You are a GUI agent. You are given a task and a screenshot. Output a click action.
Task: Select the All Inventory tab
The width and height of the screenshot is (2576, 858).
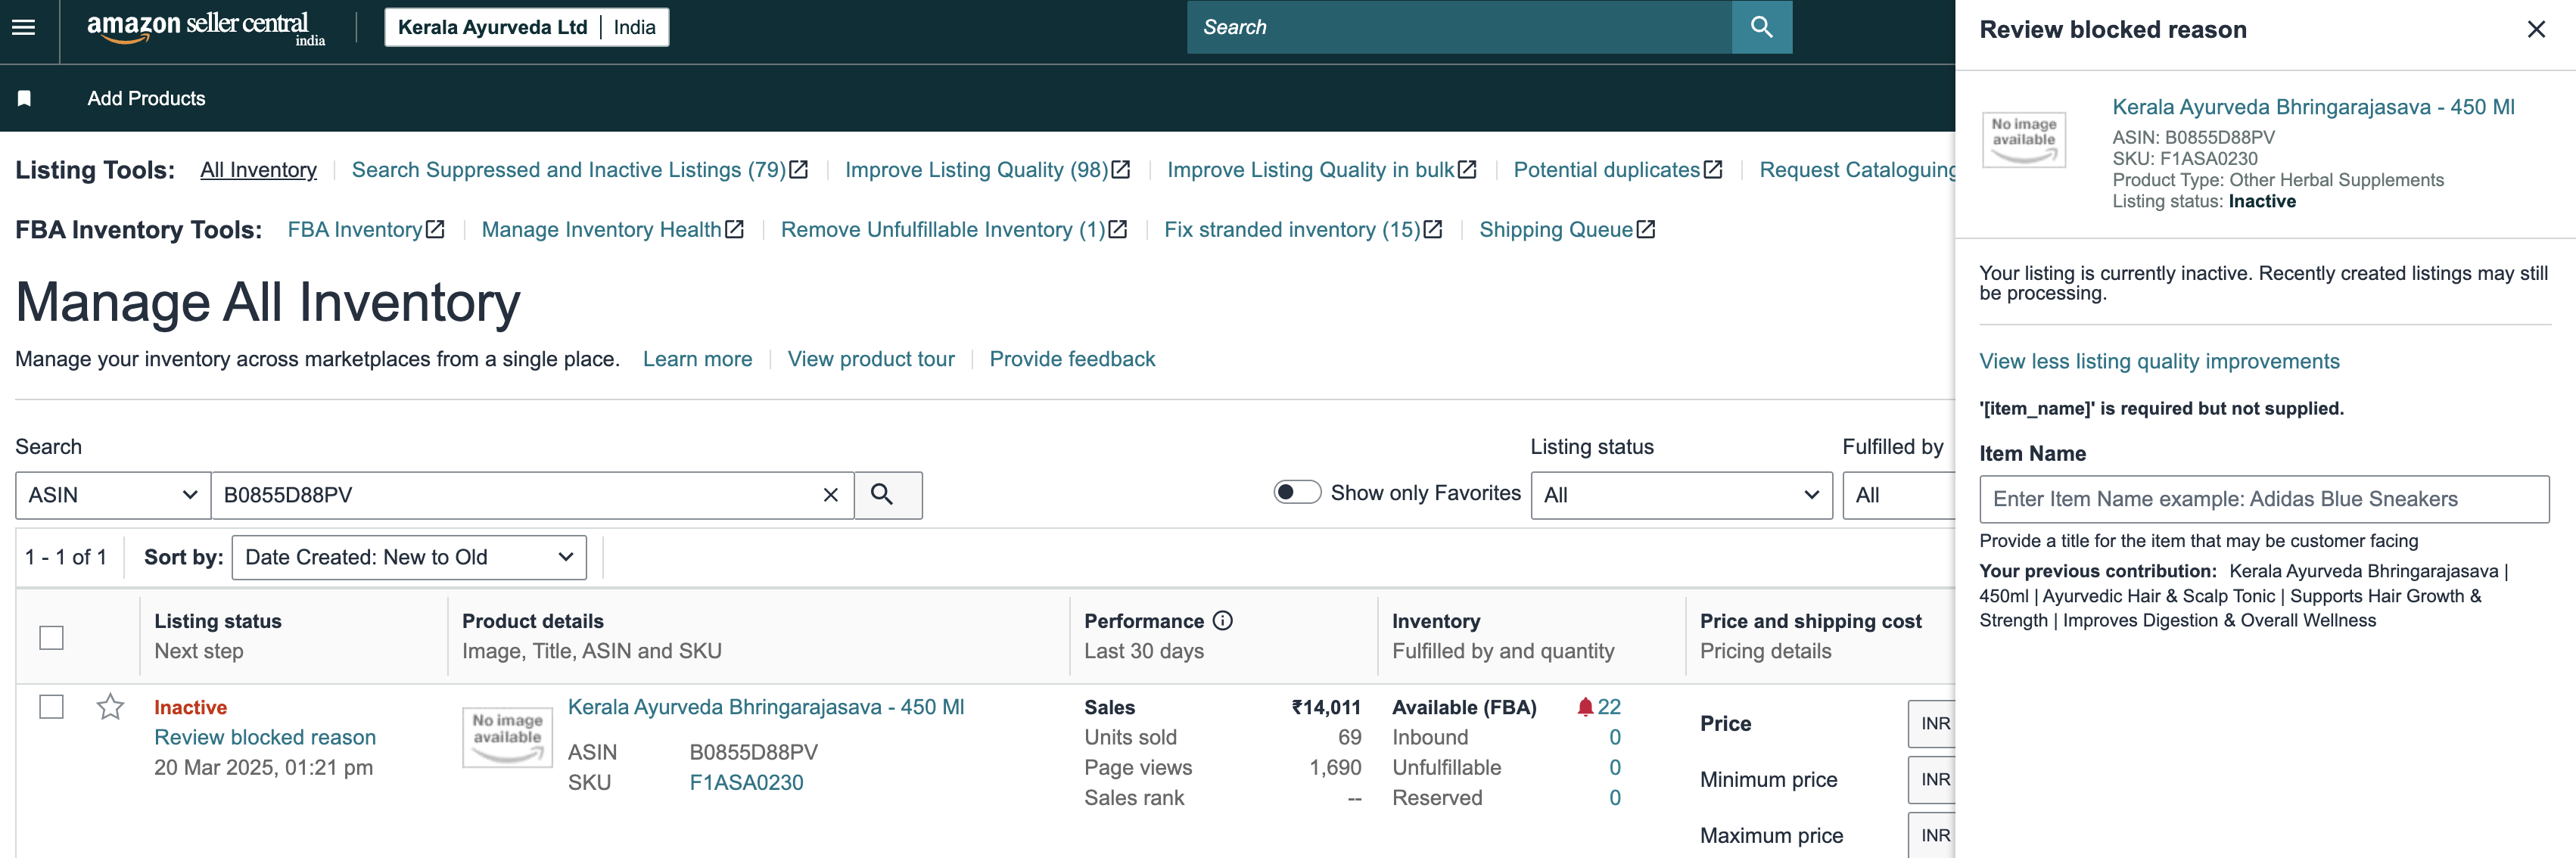[258, 170]
